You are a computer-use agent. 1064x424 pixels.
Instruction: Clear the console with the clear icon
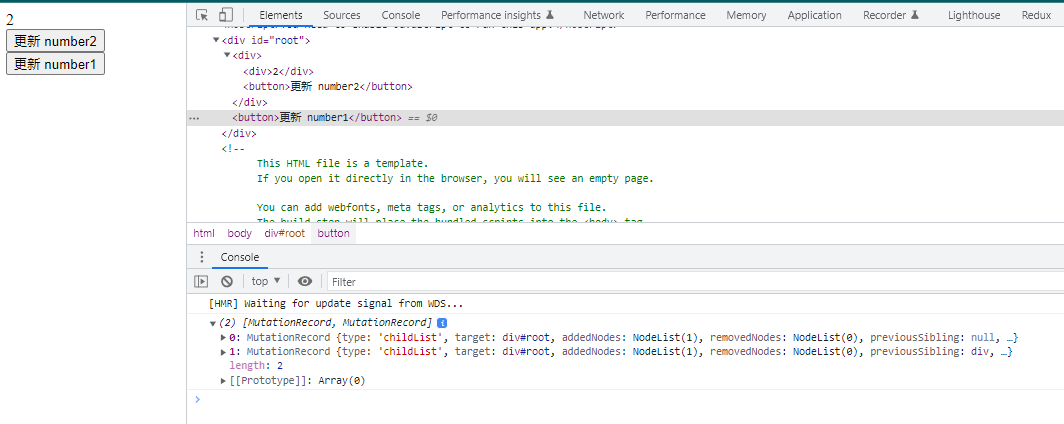[227, 282]
